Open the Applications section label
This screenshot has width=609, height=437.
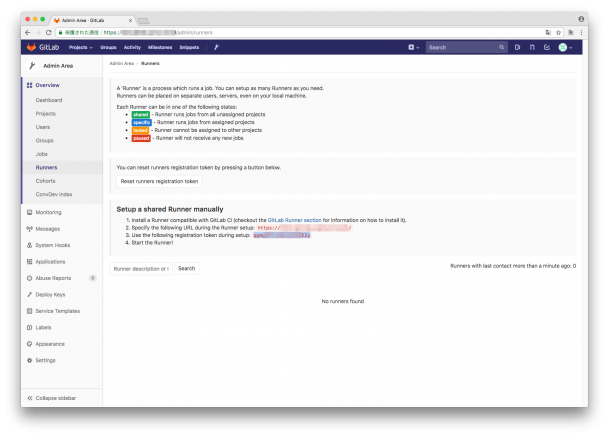[x=50, y=261]
